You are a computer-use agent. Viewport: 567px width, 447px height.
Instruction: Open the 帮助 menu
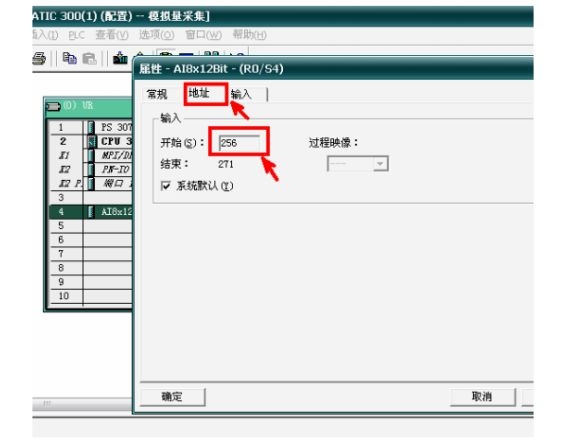(x=250, y=35)
